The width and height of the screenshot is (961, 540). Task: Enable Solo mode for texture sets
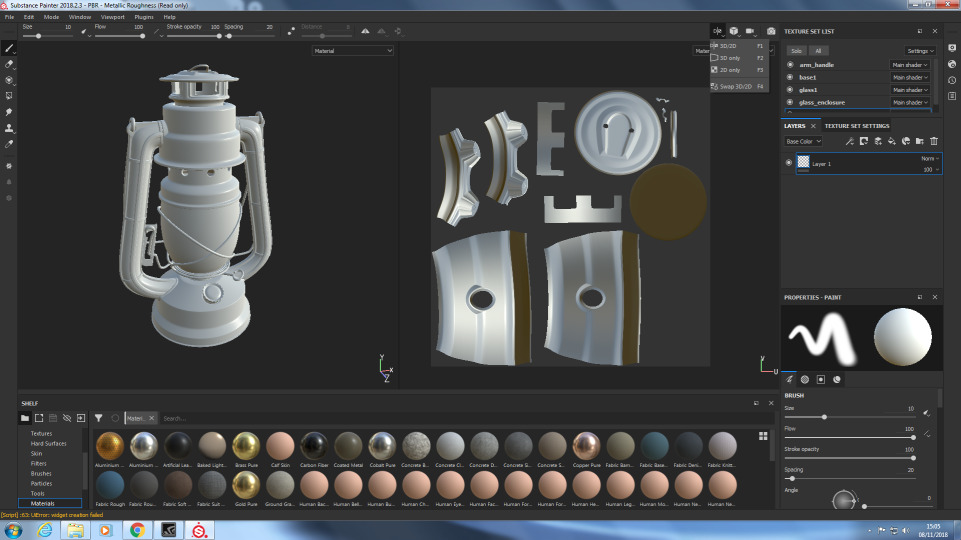point(796,51)
